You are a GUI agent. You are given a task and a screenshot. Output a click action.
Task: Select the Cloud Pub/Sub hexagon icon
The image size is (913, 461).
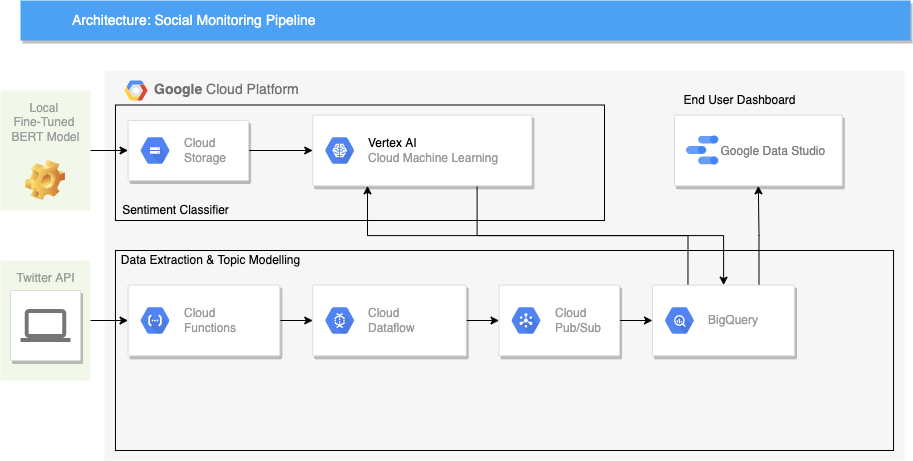point(526,320)
